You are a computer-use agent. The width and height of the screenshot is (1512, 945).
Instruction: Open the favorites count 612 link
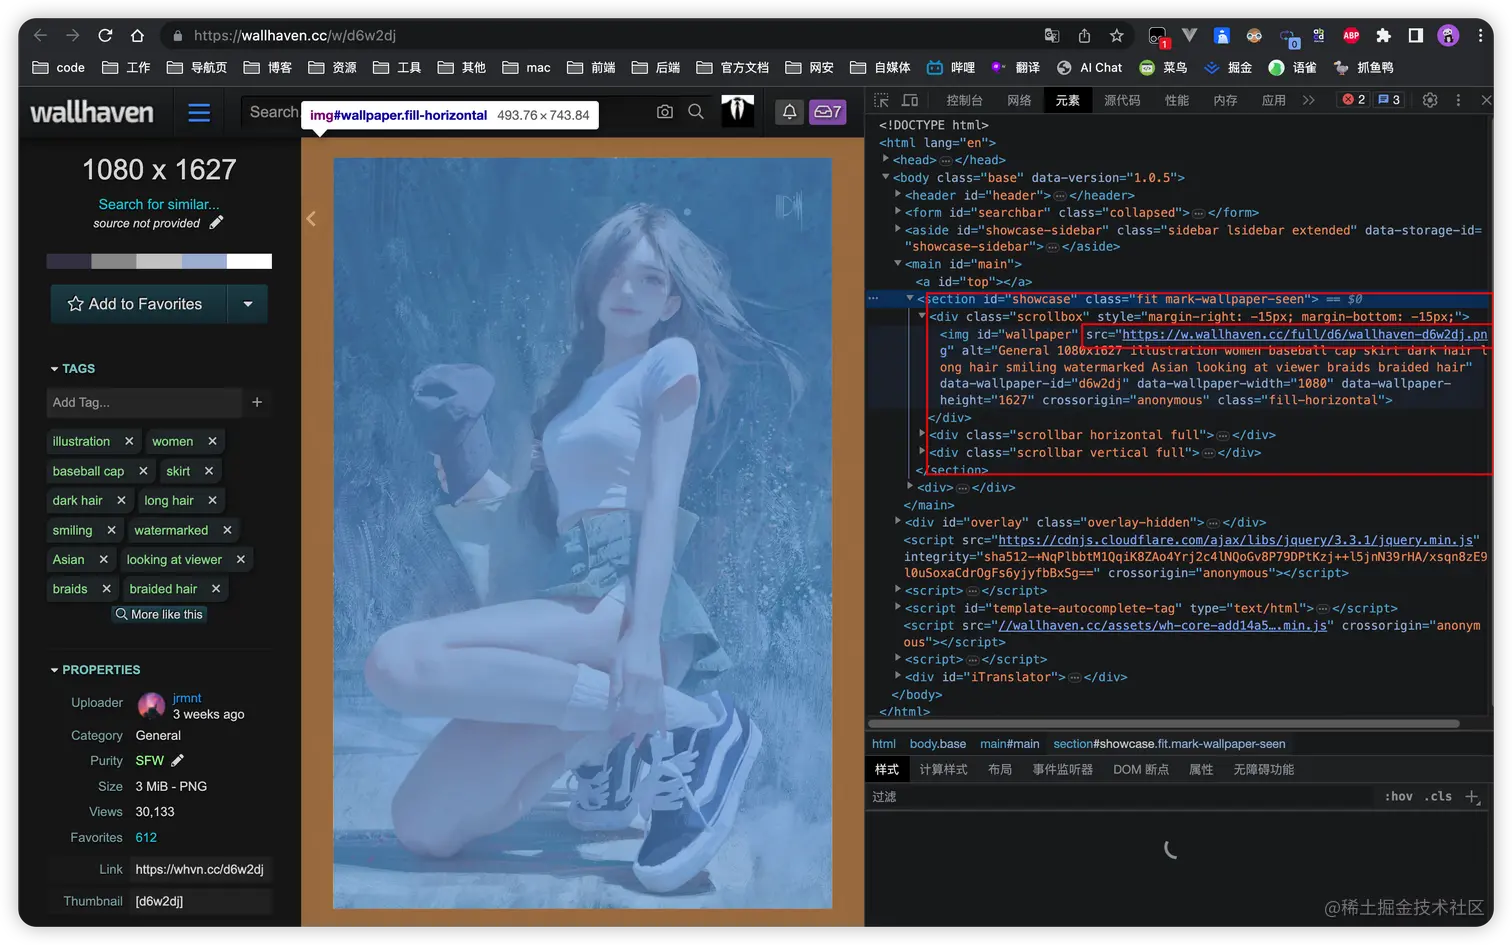[x=146, y=838]
